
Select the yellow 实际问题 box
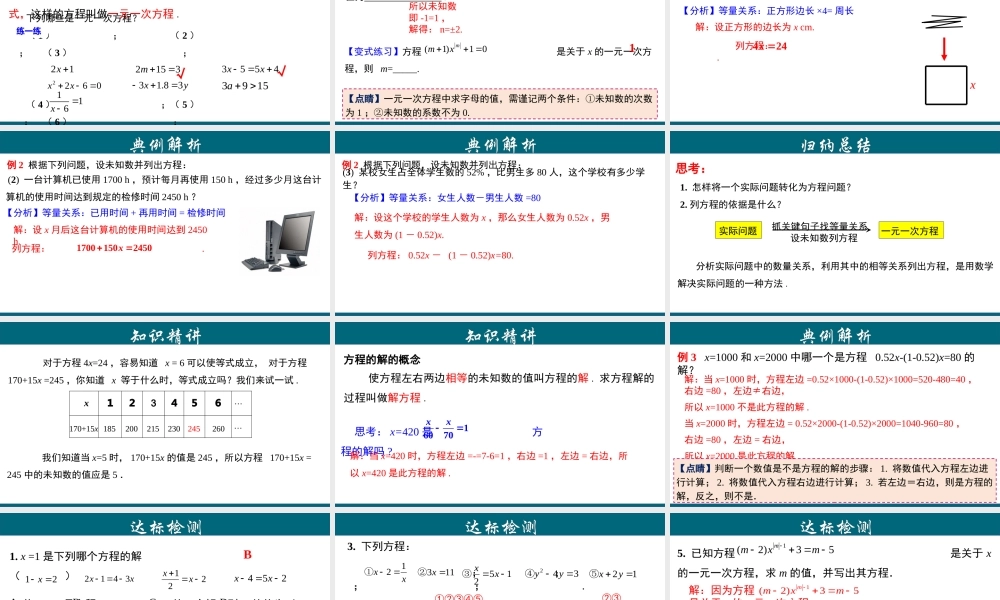pyautogui.click(x=738, y=230)
